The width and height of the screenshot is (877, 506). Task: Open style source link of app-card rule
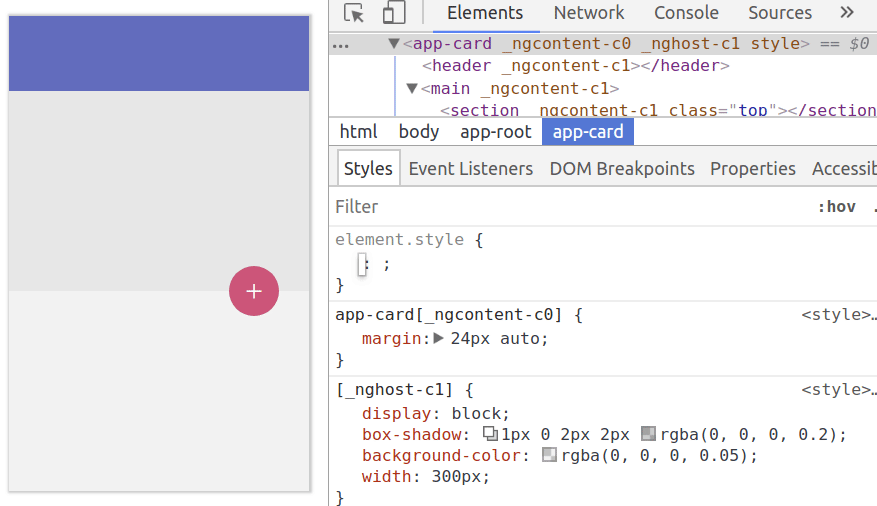coord(838,315)
